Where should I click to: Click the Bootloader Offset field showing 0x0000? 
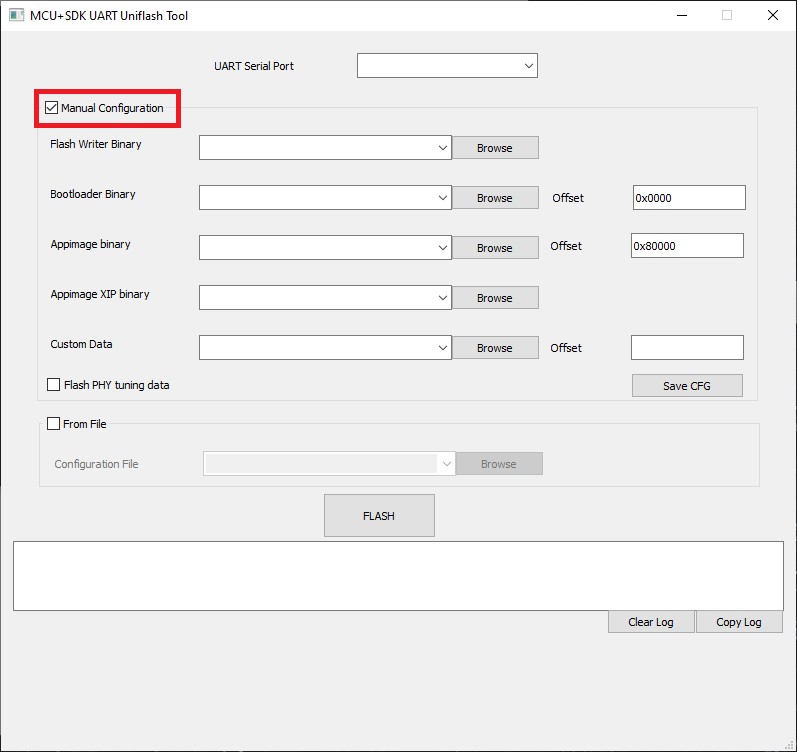click(688, 198)
